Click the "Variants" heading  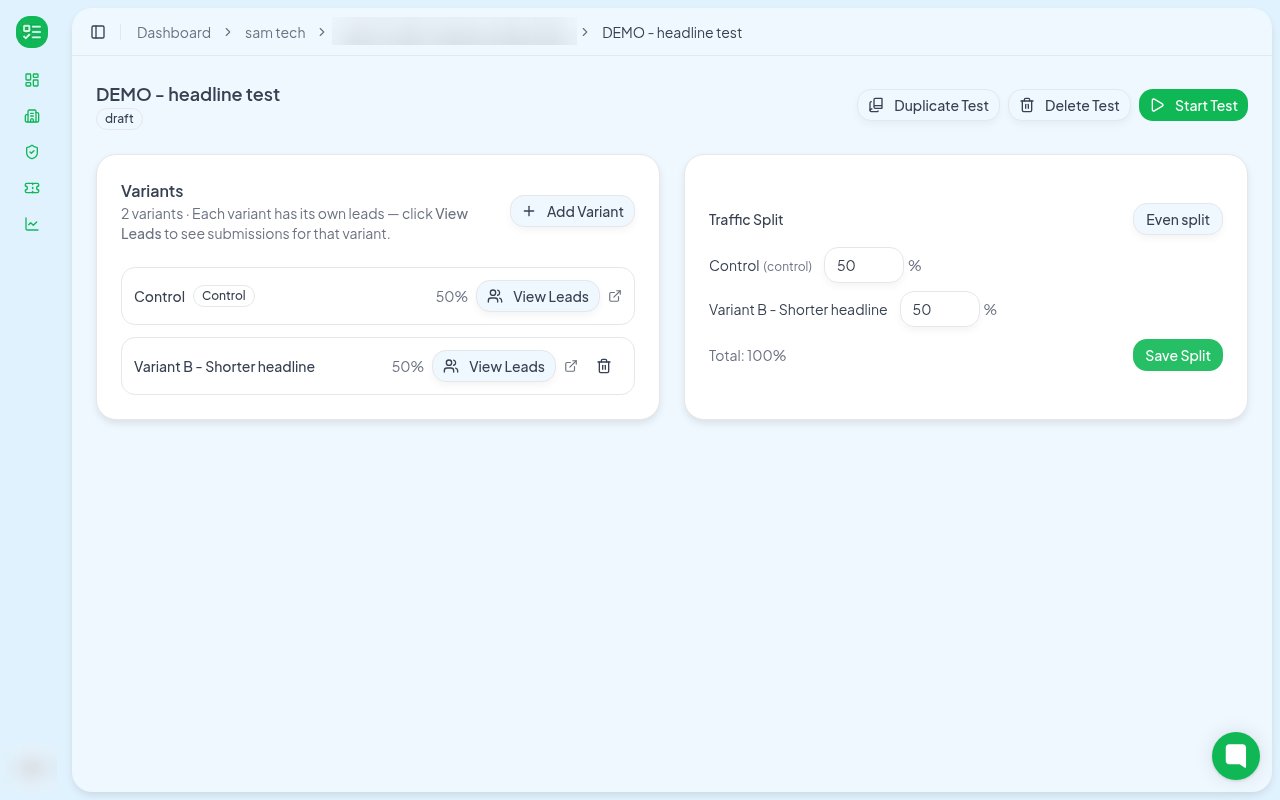152,191
